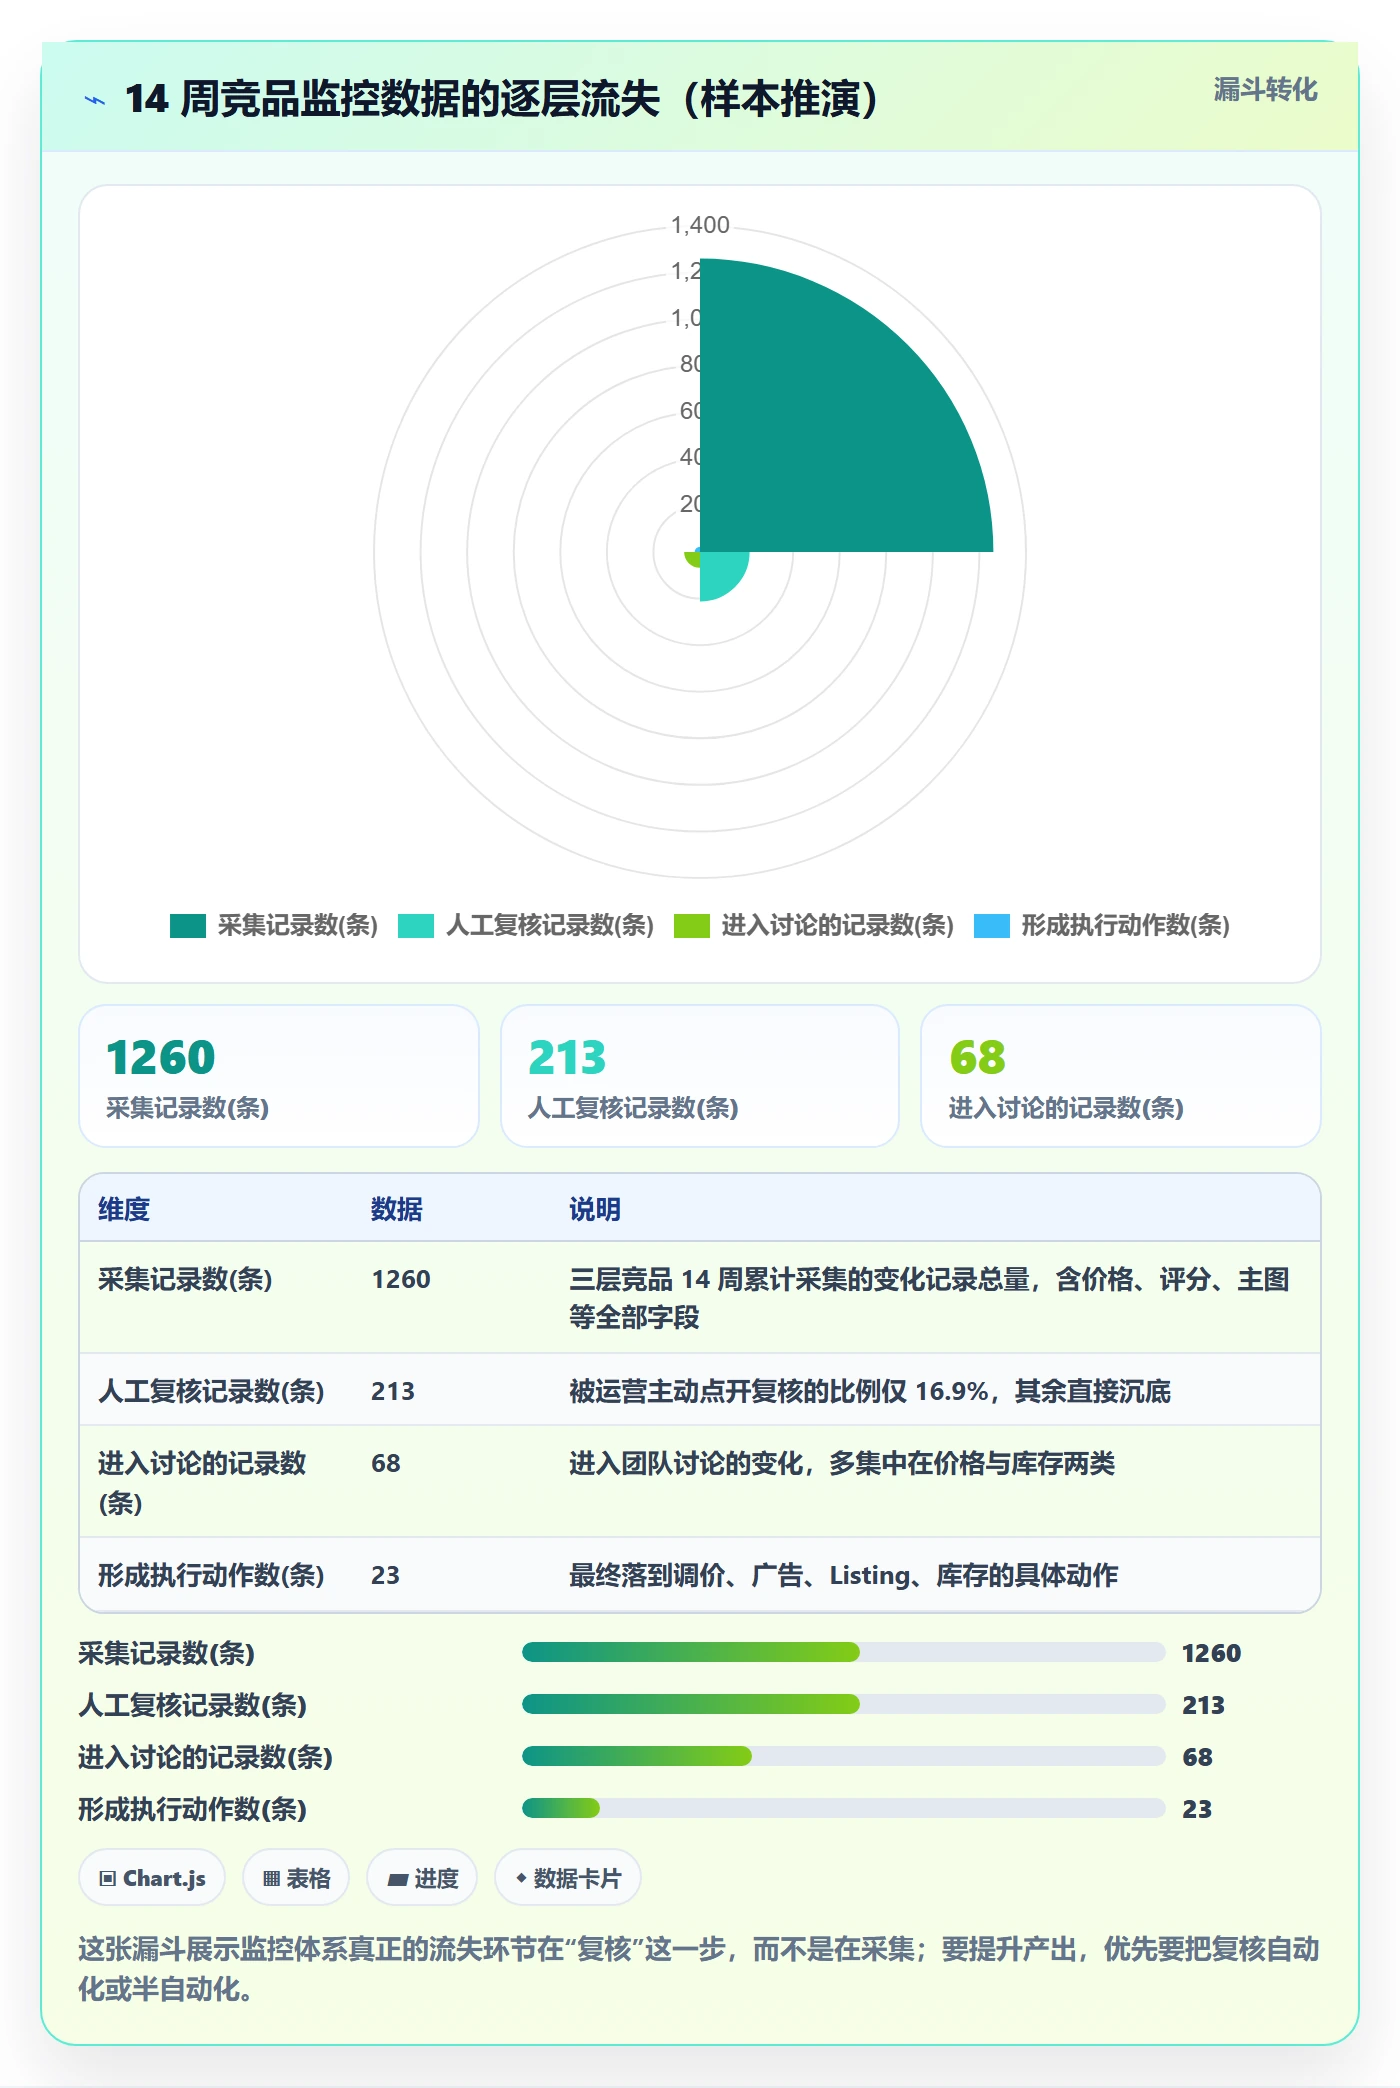1400x2088 pixels.
Task: Click the 1,400 radial axis label
Action: coord(700,226)
